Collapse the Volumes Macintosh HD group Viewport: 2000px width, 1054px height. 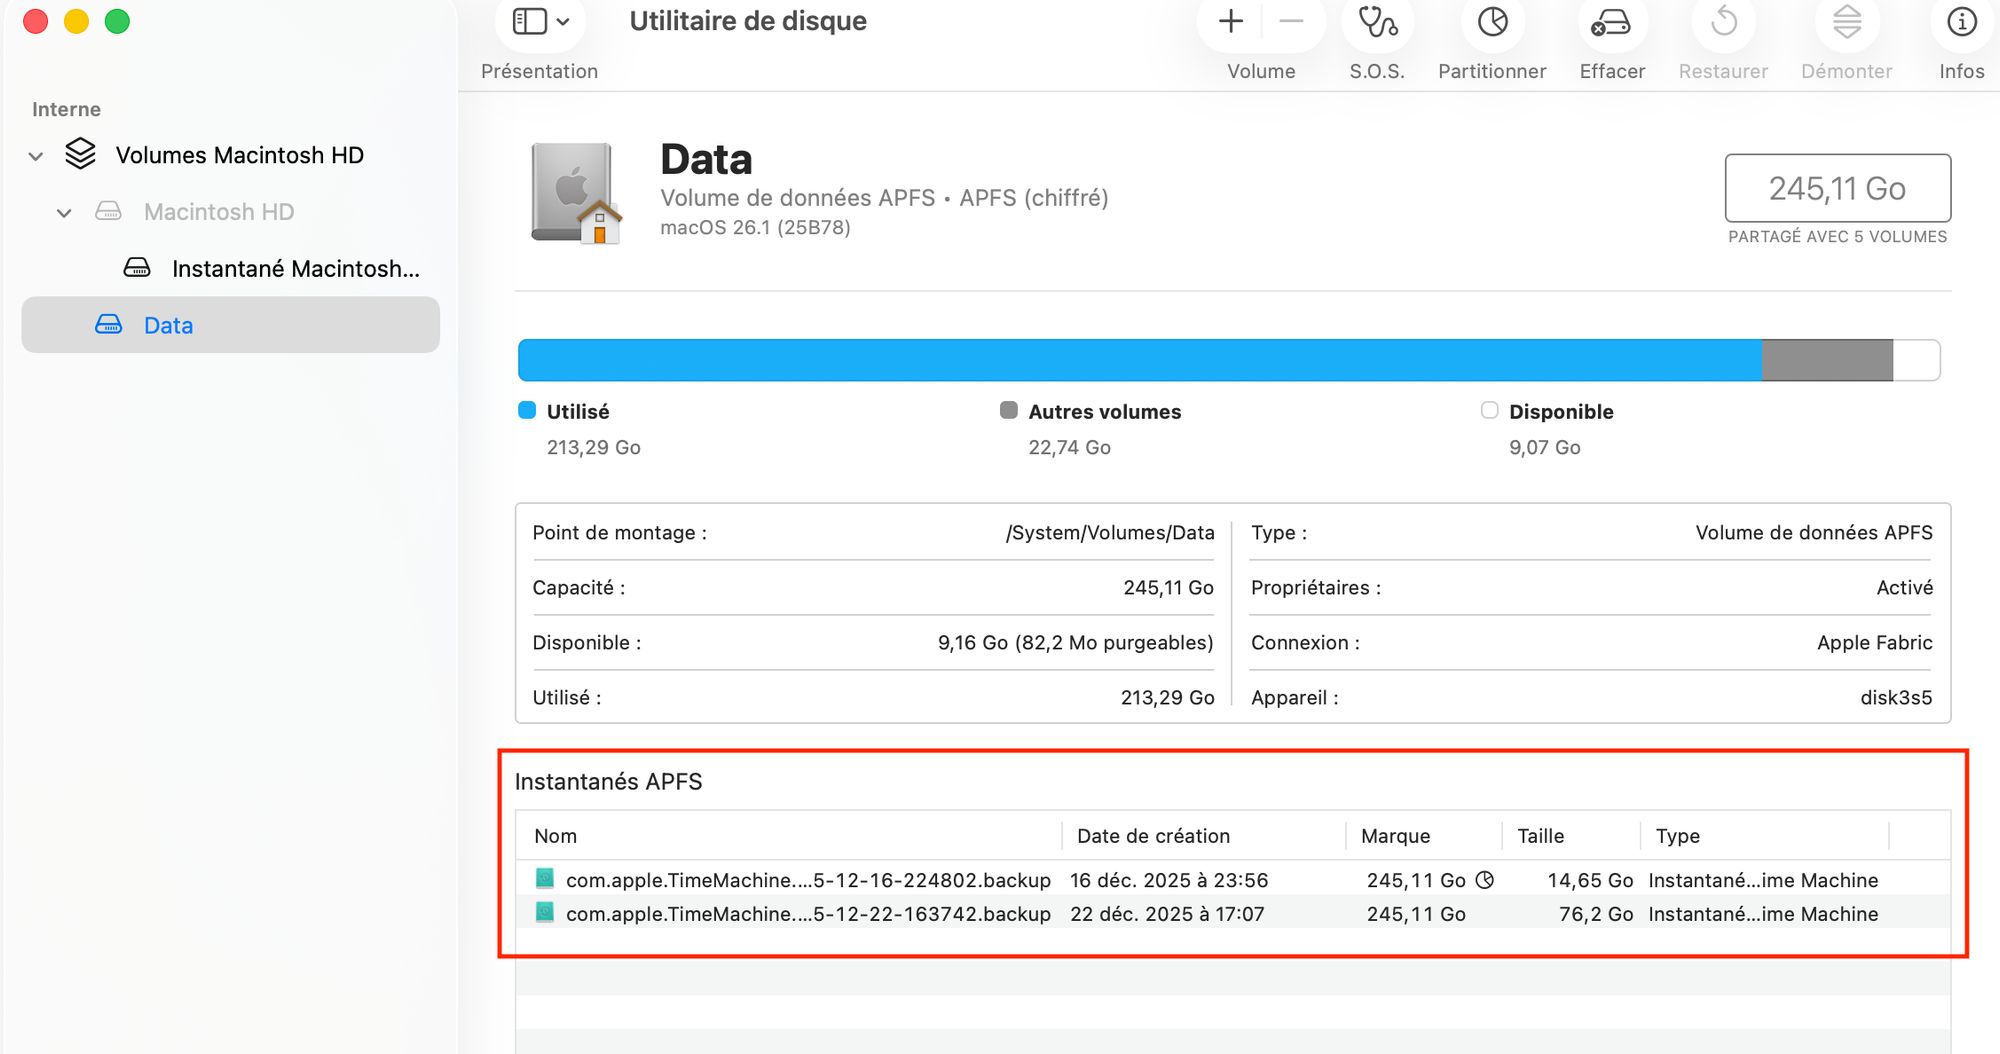click(36, 156)
